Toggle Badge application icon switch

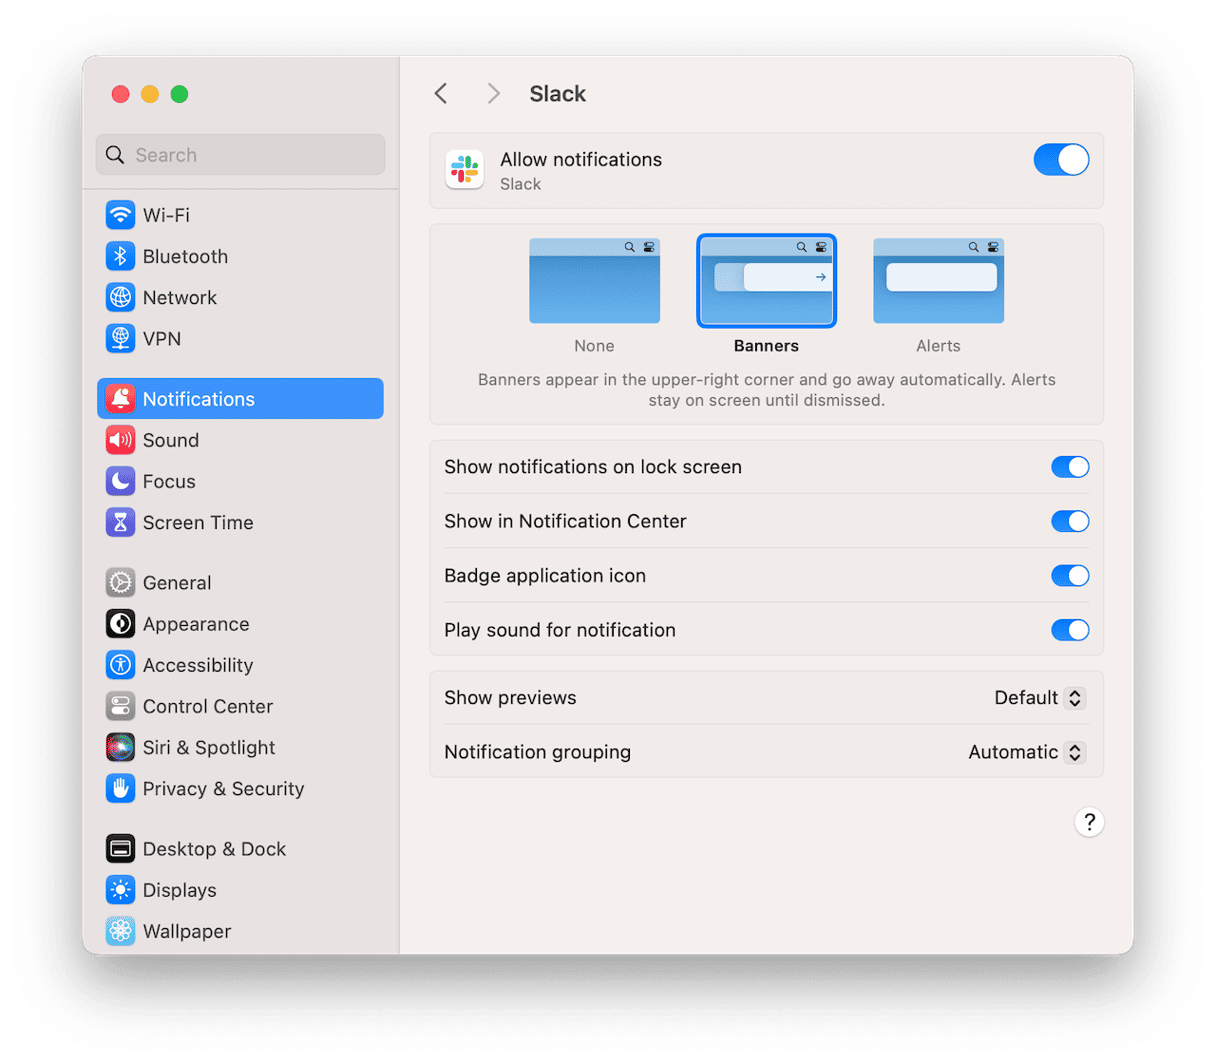click(1070, 576)
